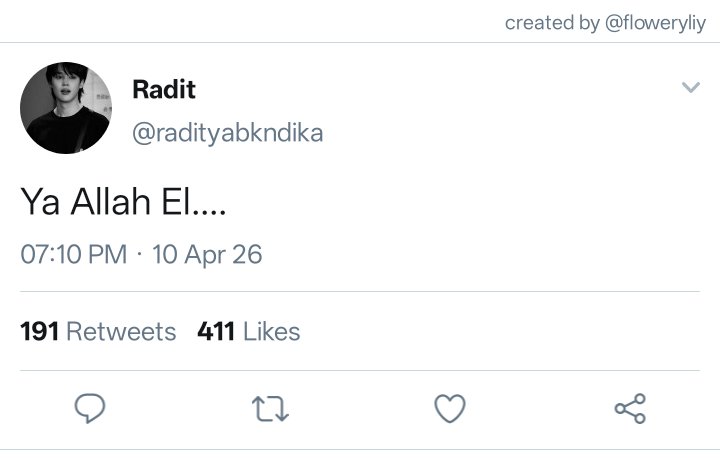Open the Radit display name profile
Image resolution: width=720 pixels, height=460 pixels.
(164, 89)
